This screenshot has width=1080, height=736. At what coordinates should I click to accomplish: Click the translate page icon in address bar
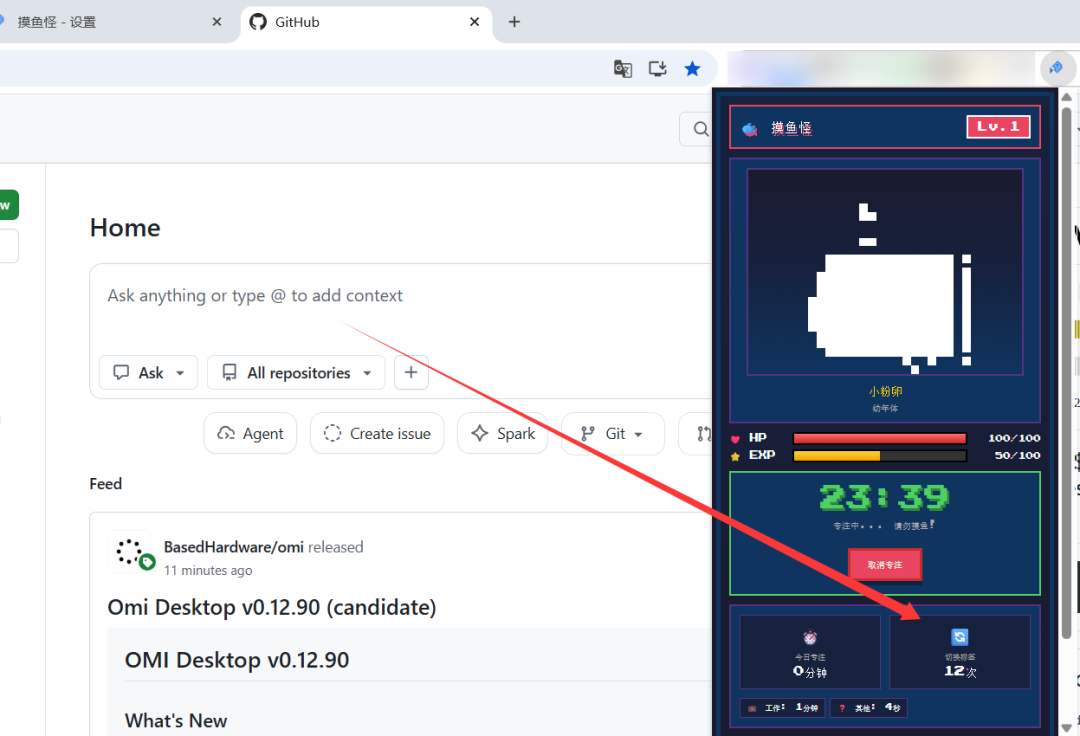(x=623, y=68)
